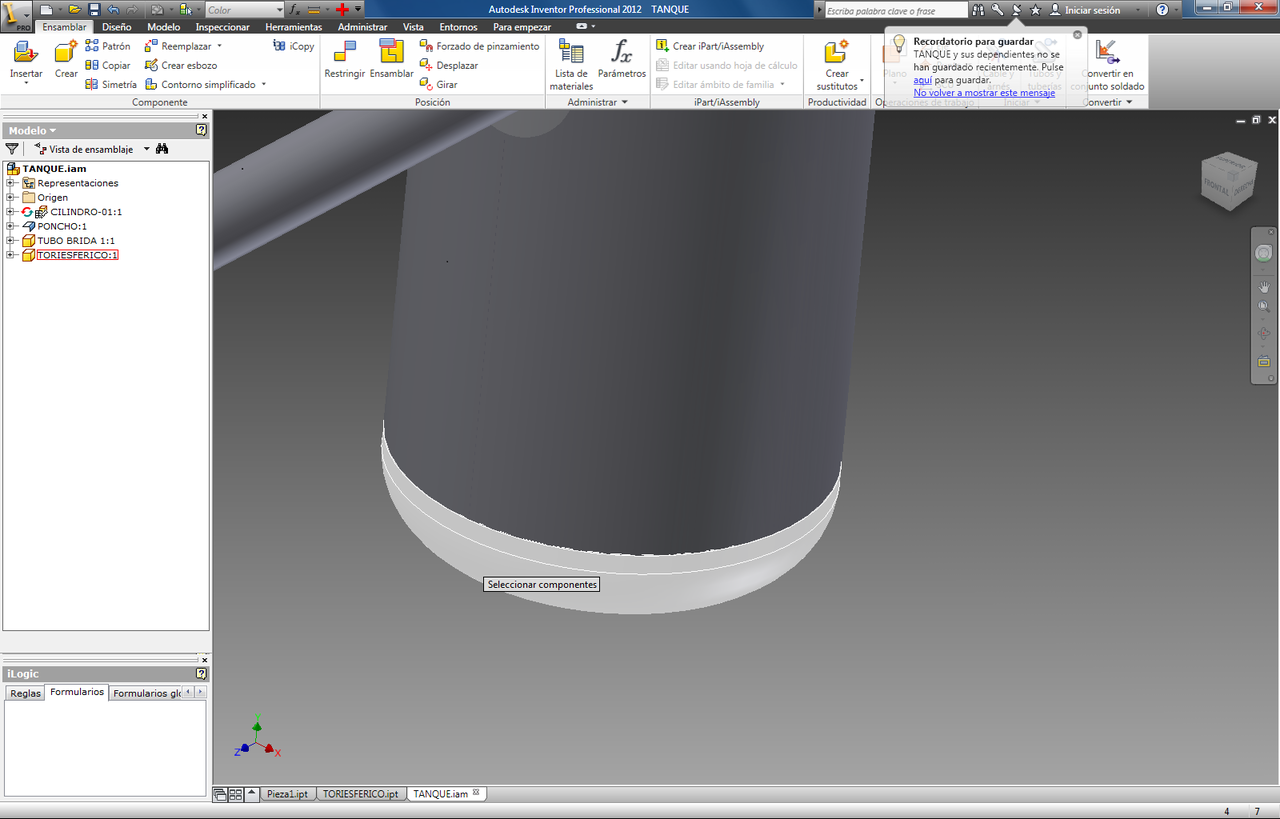Launch the iCopy tool
Screen dimensions: 1280x819
pyautogui.click(x=294, y=46)
